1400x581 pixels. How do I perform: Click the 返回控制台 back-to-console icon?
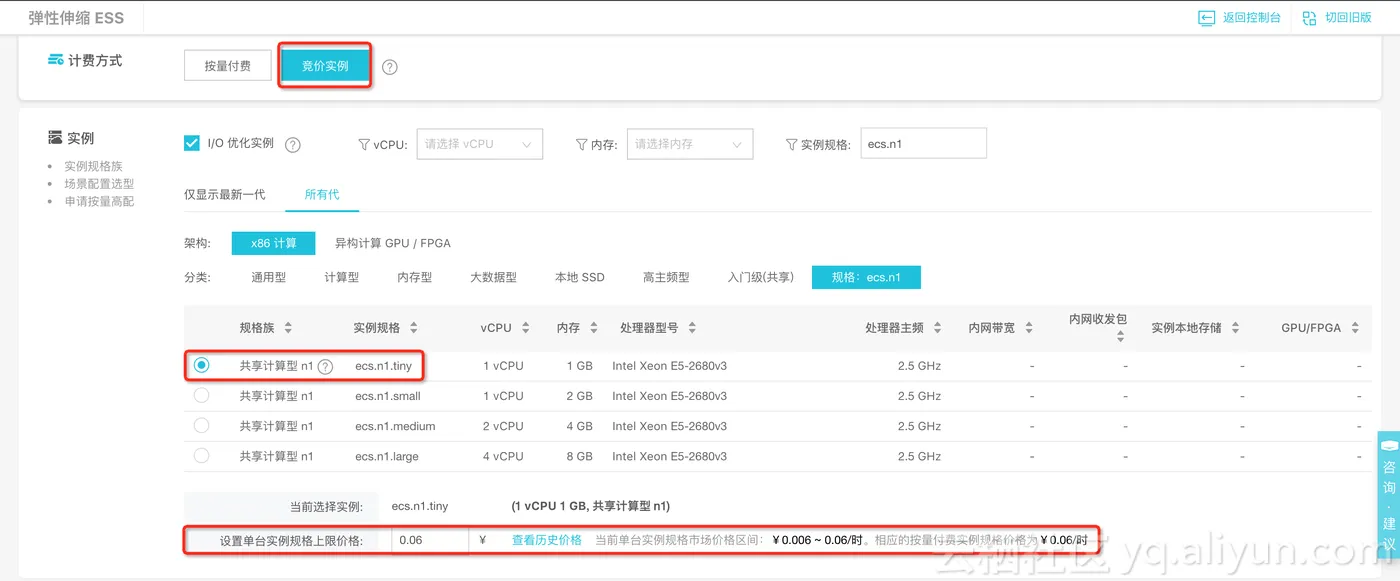pos(1206,18)
